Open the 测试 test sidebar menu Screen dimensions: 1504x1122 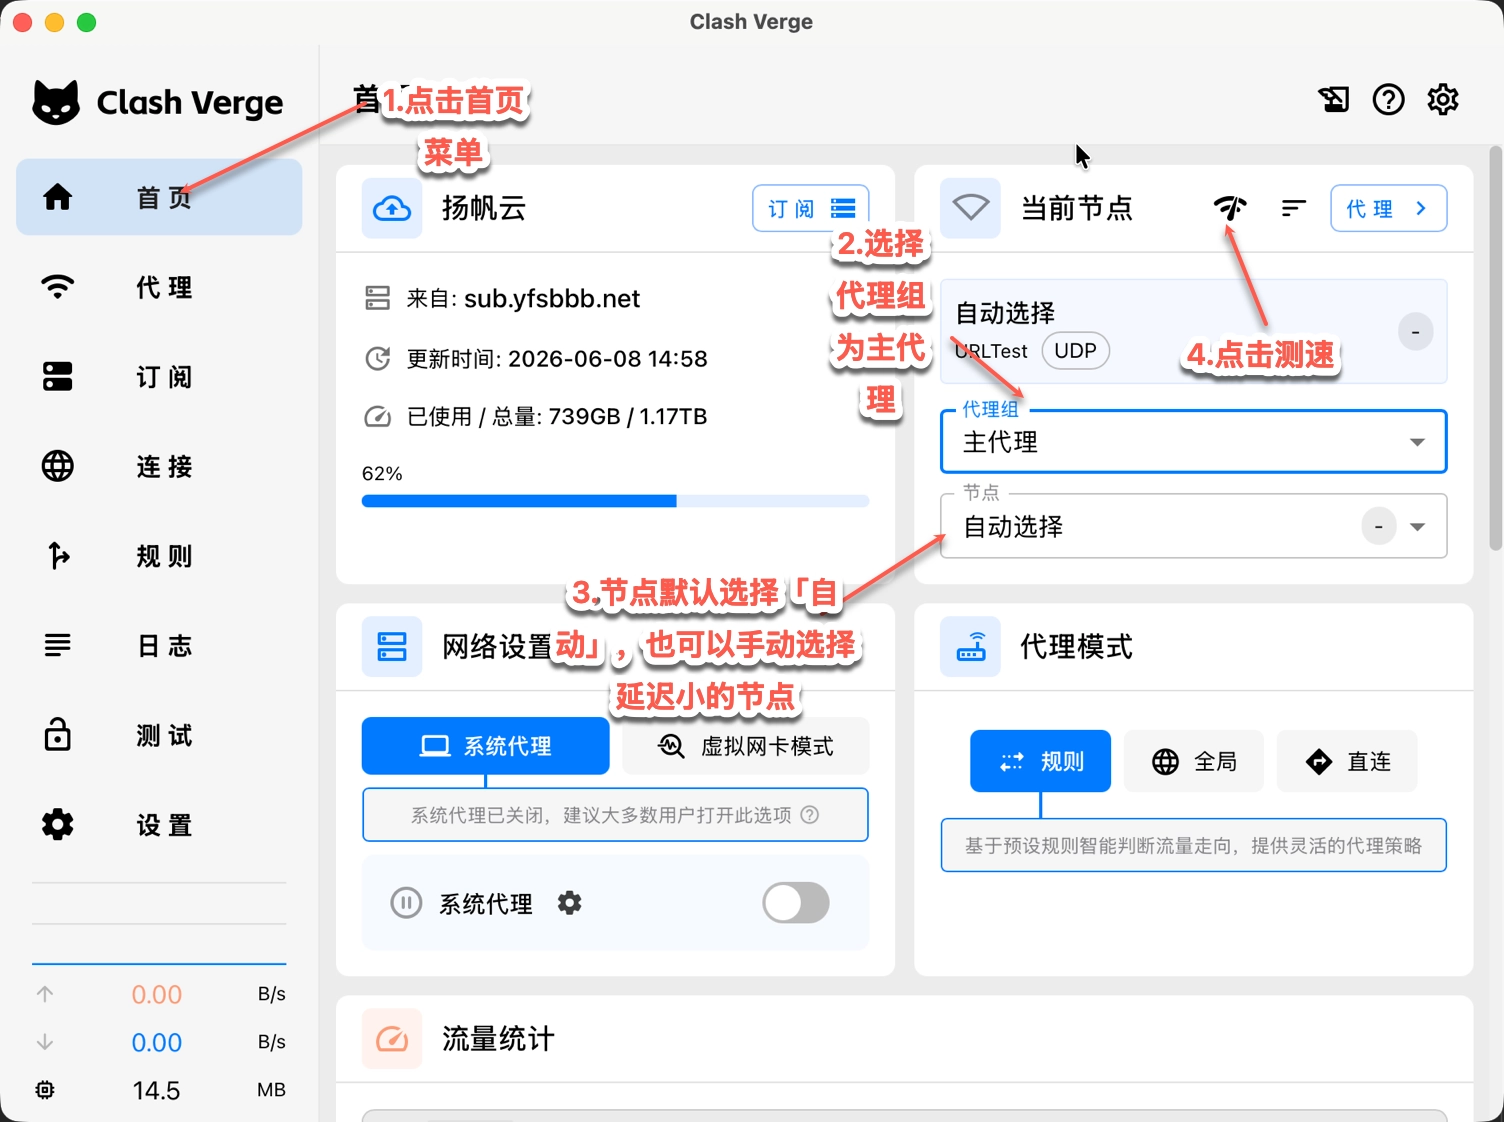point(159,734)
